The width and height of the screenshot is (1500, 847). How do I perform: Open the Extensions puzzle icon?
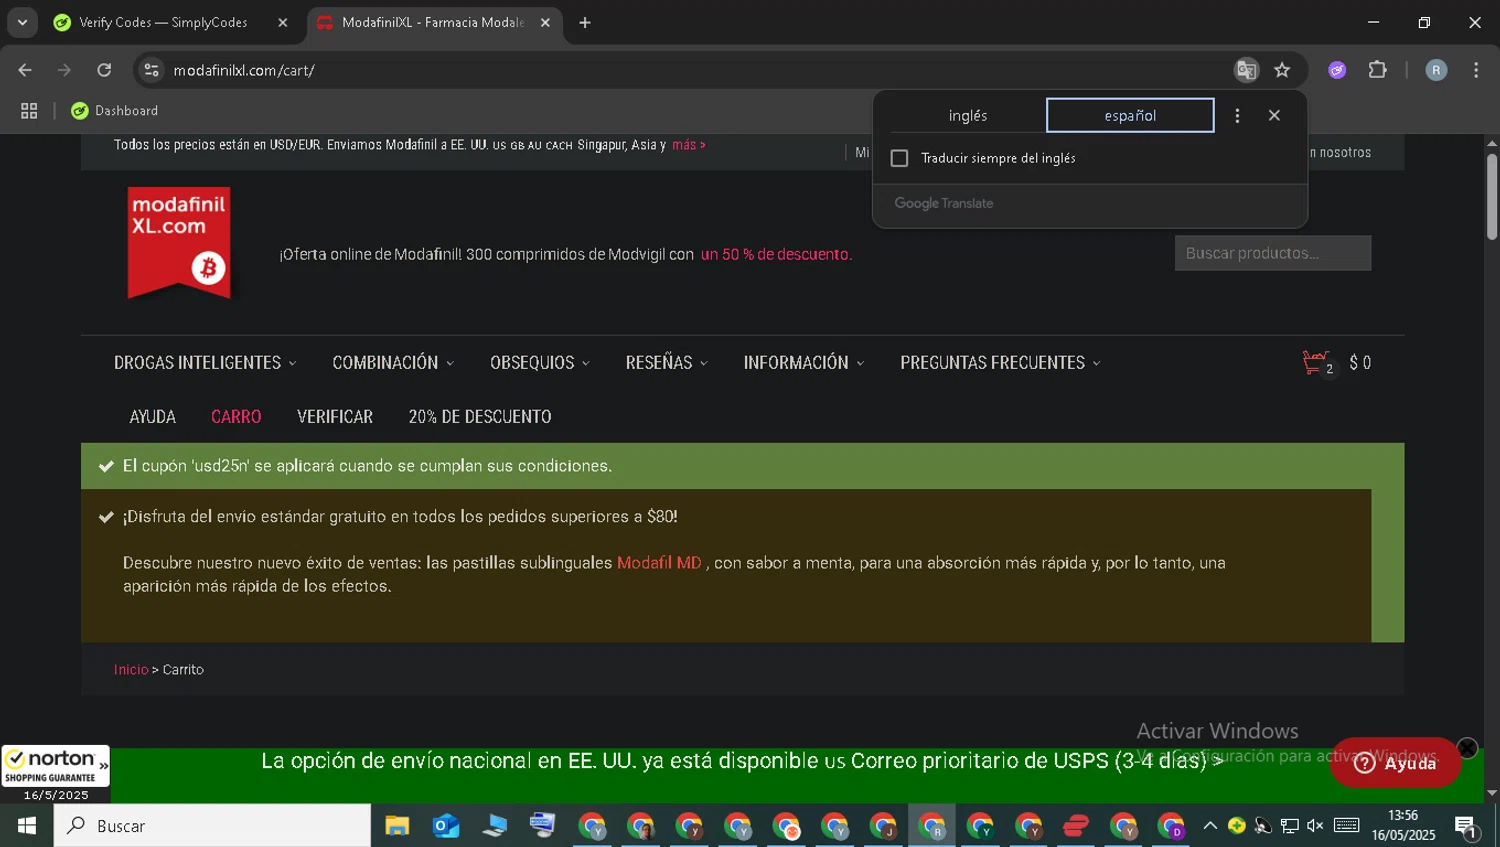coord(1378,70)
